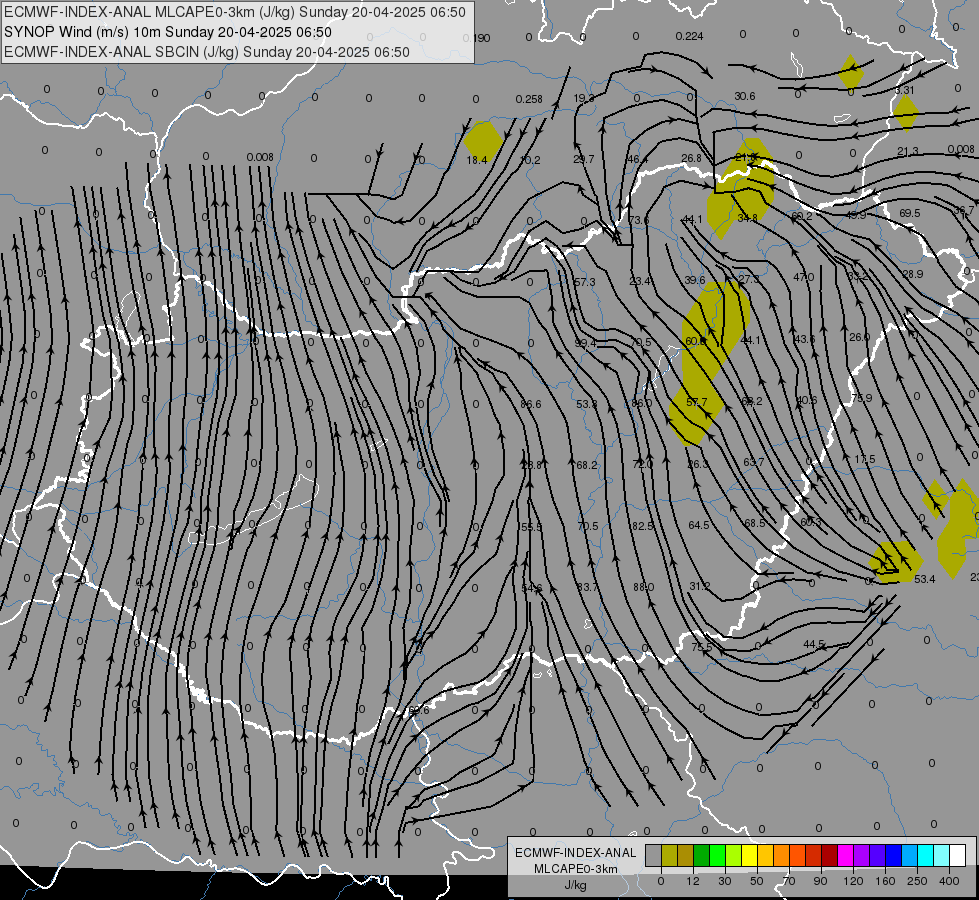979x900 pixels.
Task: Click the map value 75.5
Action: 702,647
